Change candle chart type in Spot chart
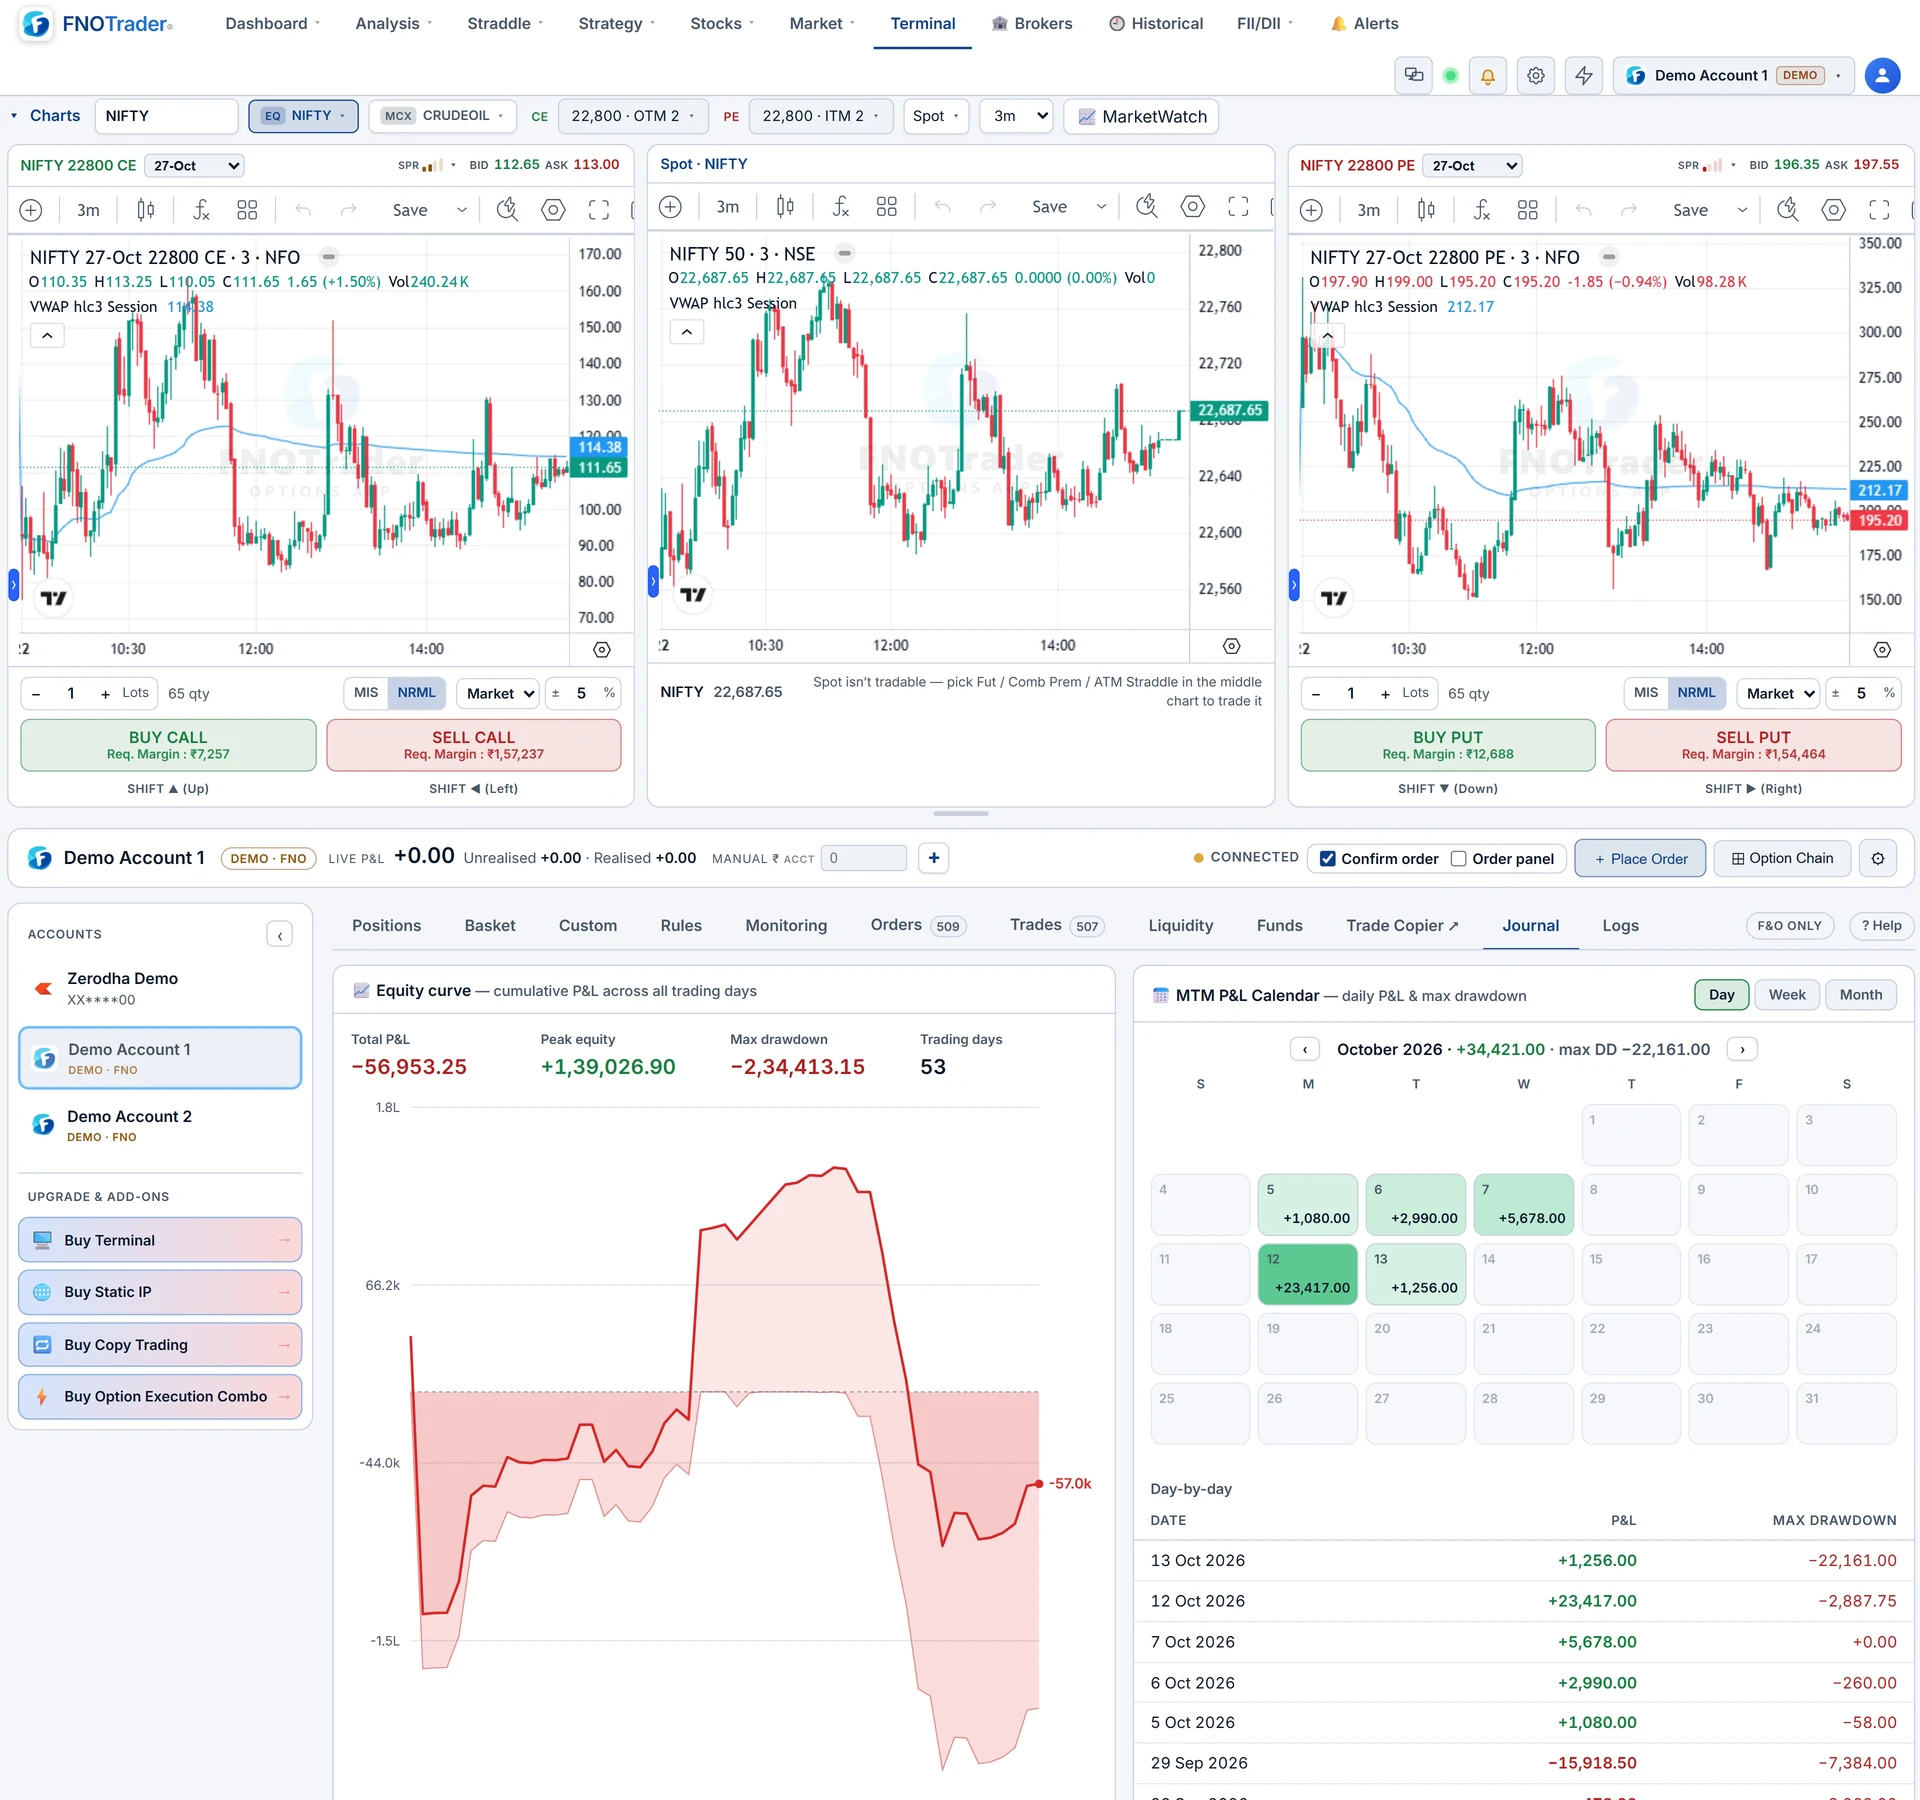The image size is (1920, 1800). coord(785,207)
